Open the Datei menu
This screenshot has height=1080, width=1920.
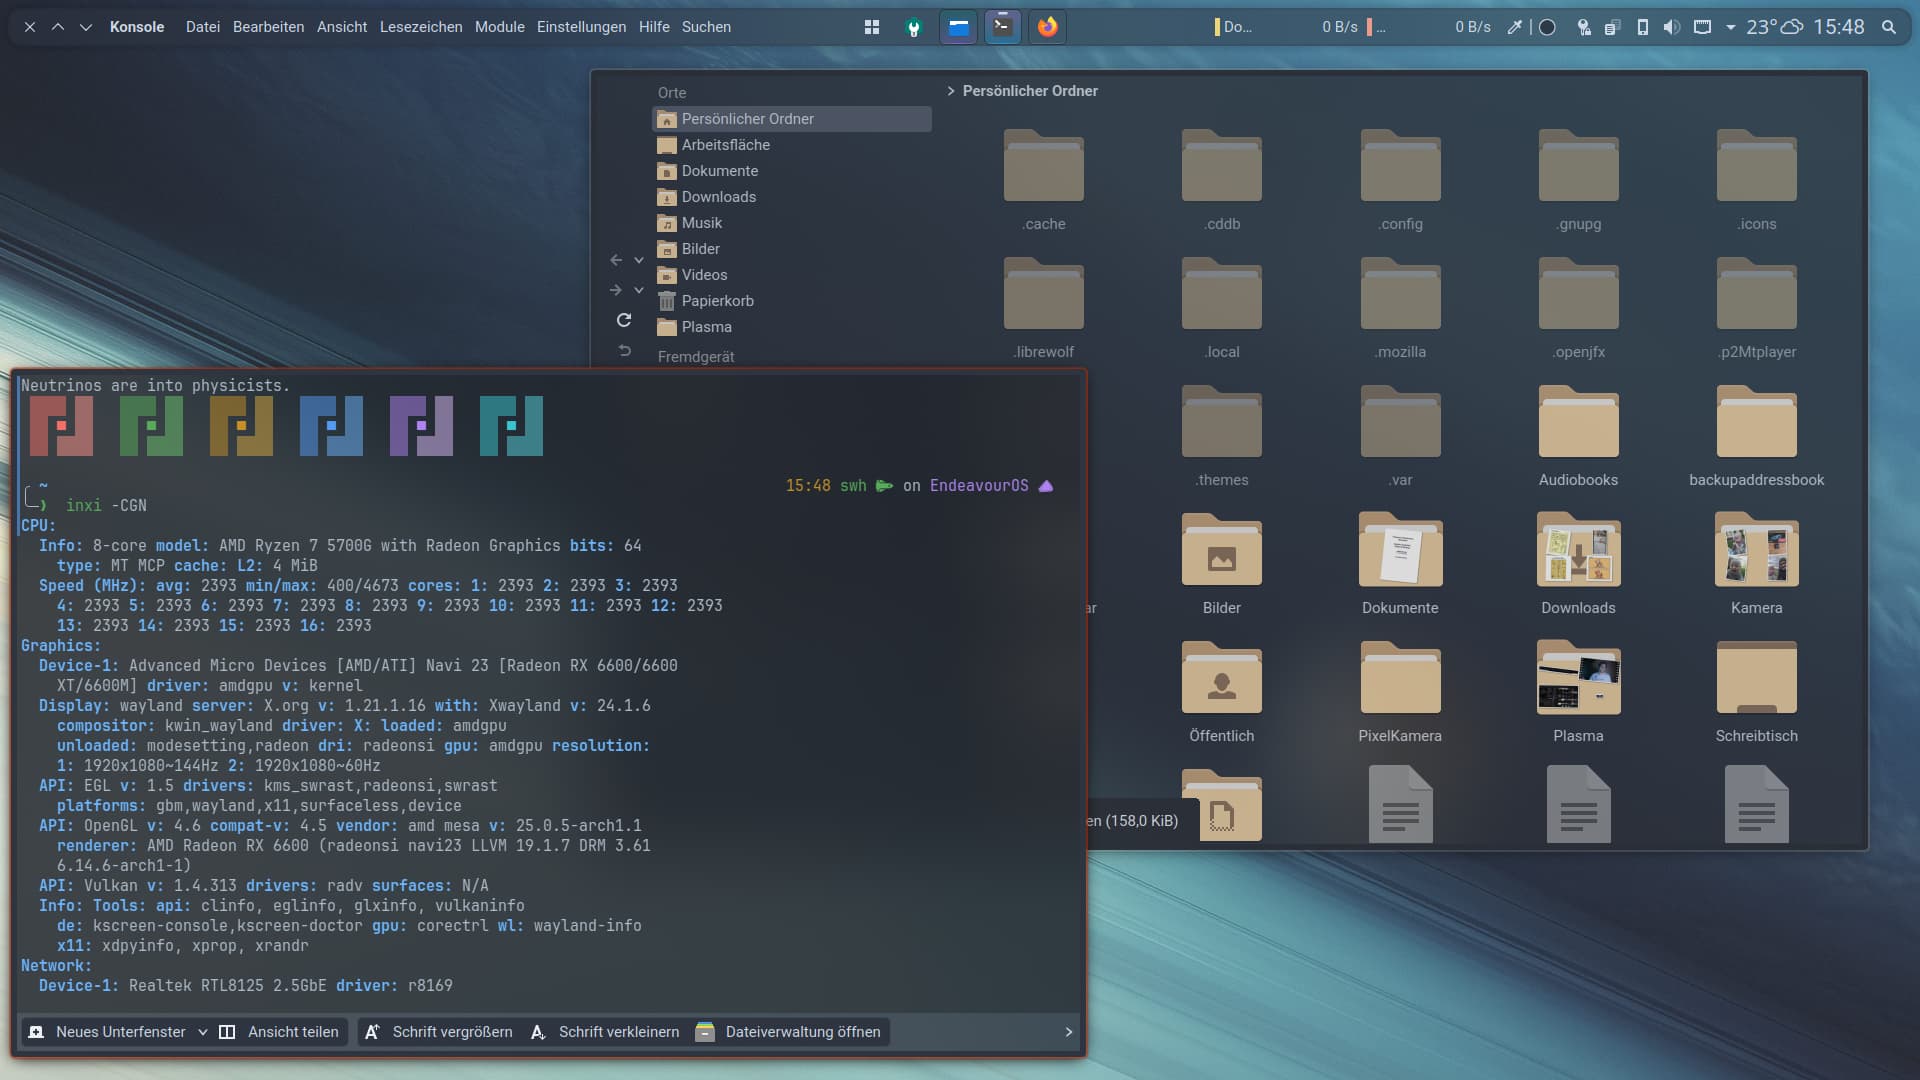tap(202, 27)
